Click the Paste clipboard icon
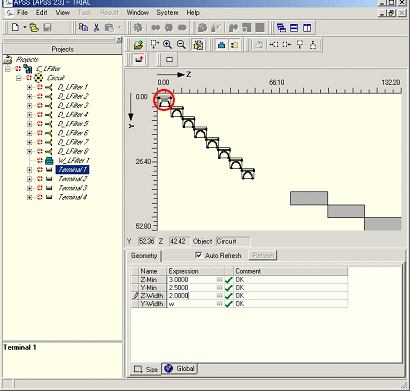410x391 pixels. click(x=109, y=27)
